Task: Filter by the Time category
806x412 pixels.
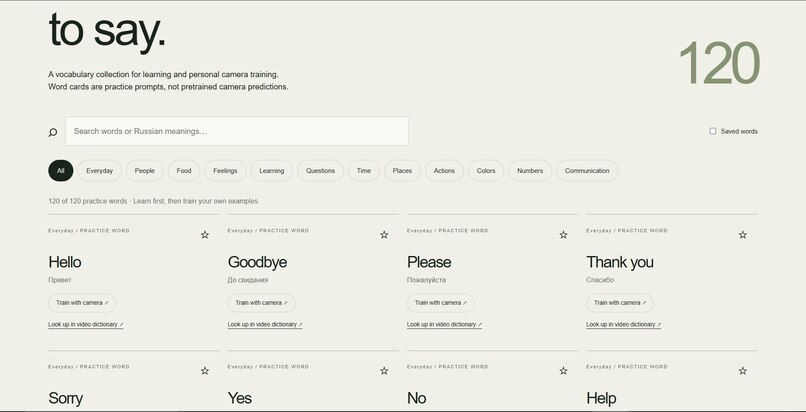Action: tap(364, 171)
